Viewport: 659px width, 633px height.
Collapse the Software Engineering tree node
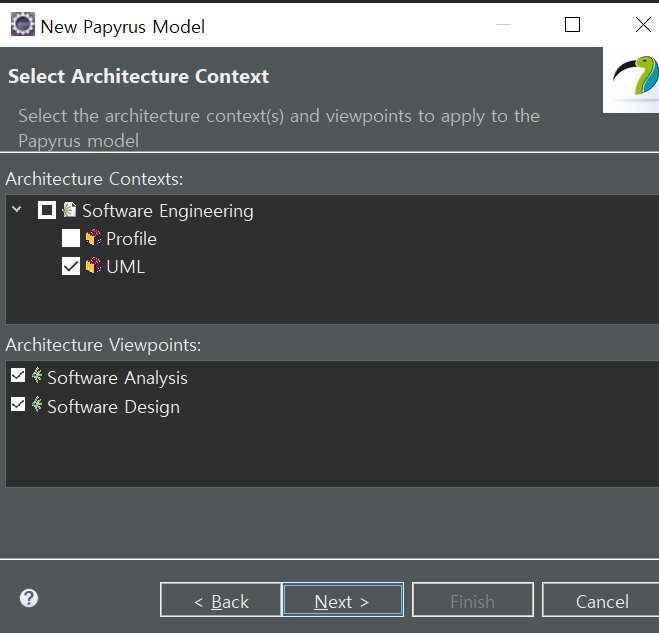(17, 209)
